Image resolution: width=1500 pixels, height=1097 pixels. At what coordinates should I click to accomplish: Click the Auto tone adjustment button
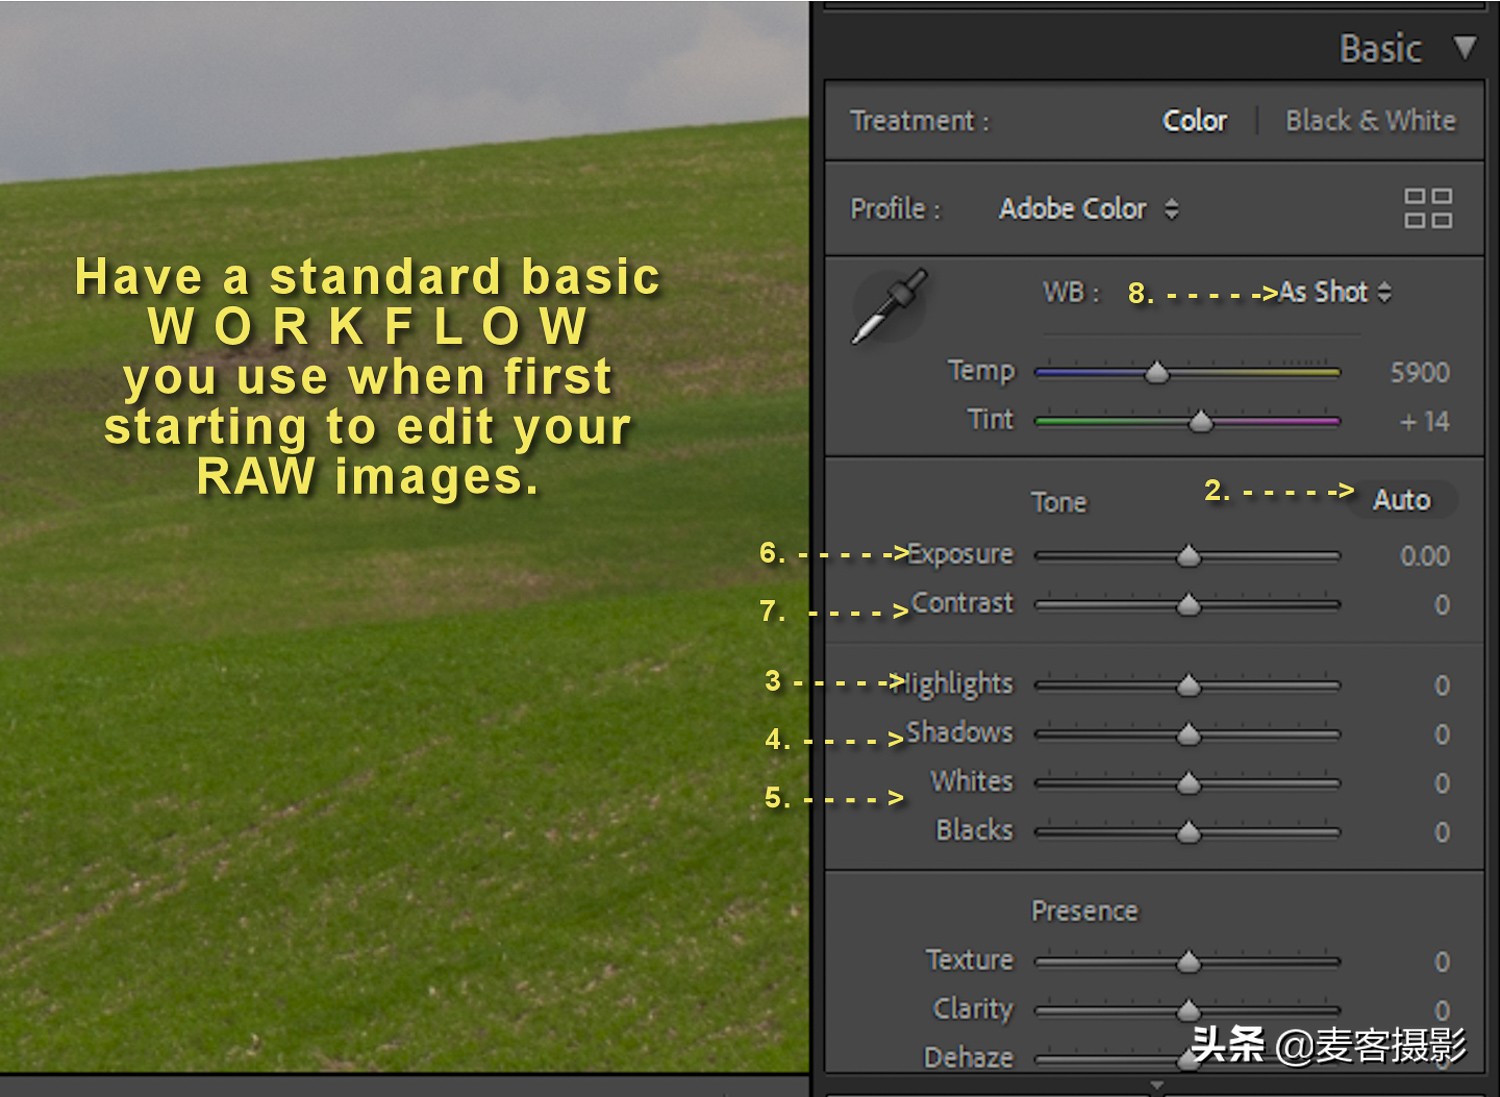[1402, 499]
